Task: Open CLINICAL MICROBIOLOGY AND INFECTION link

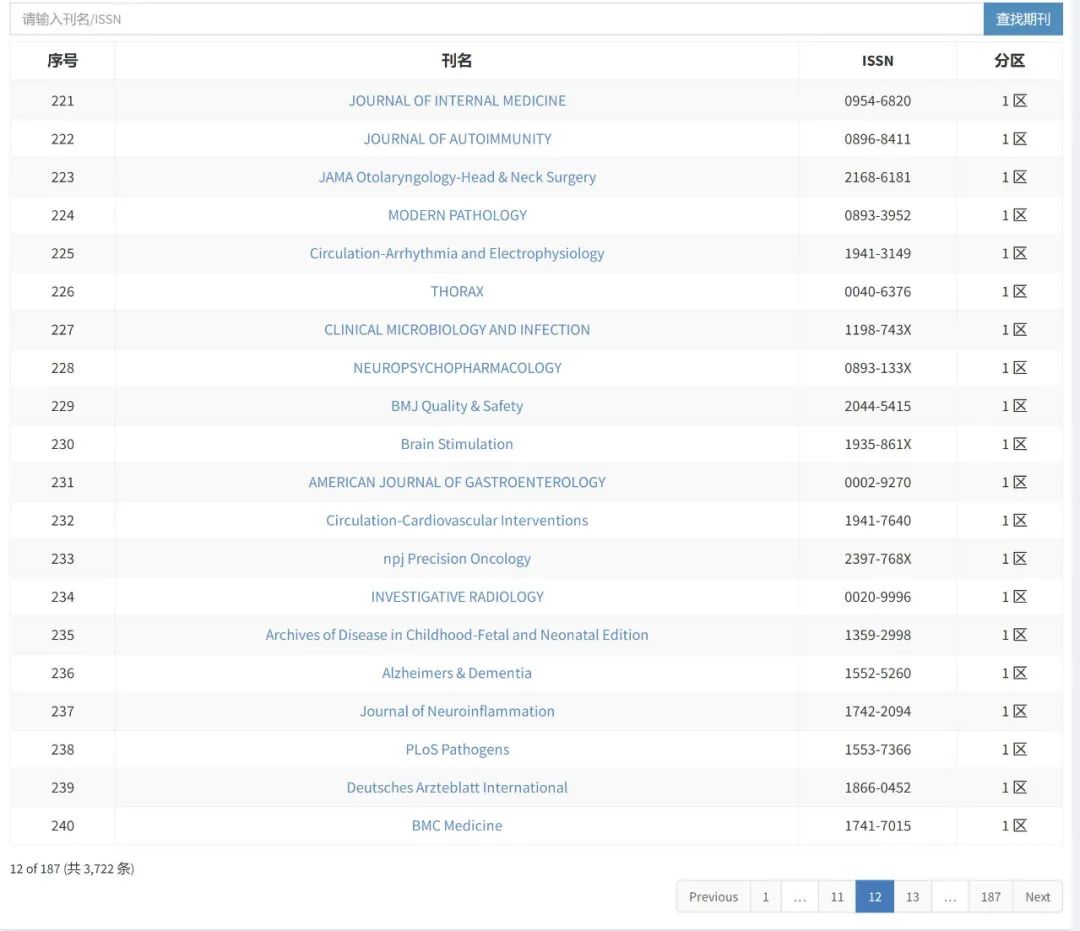Action: 457,330
